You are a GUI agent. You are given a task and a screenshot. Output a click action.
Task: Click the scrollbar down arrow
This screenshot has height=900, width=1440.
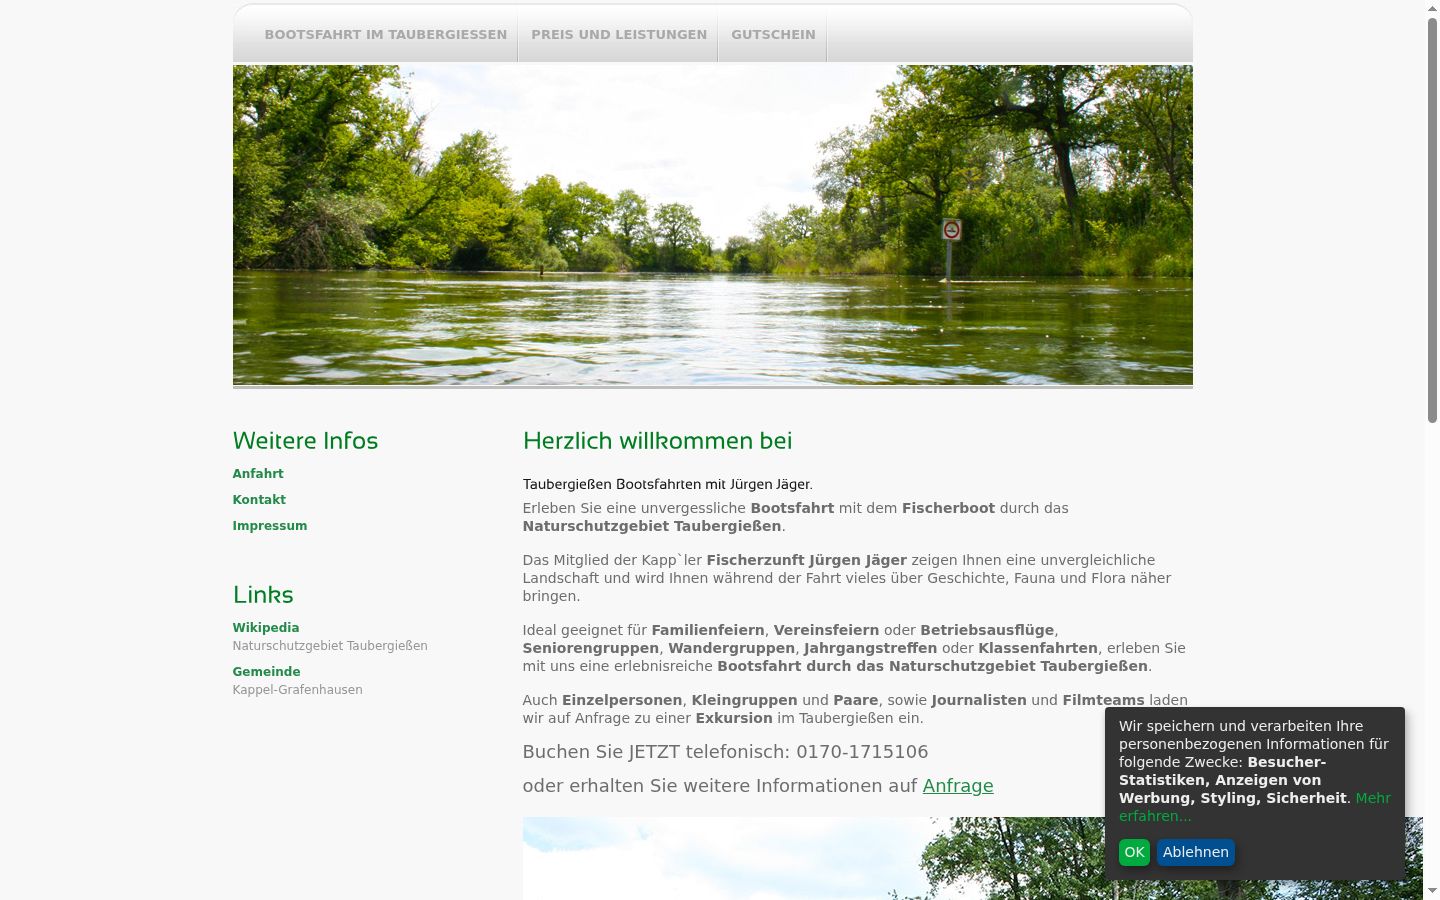click(1432, 891)
